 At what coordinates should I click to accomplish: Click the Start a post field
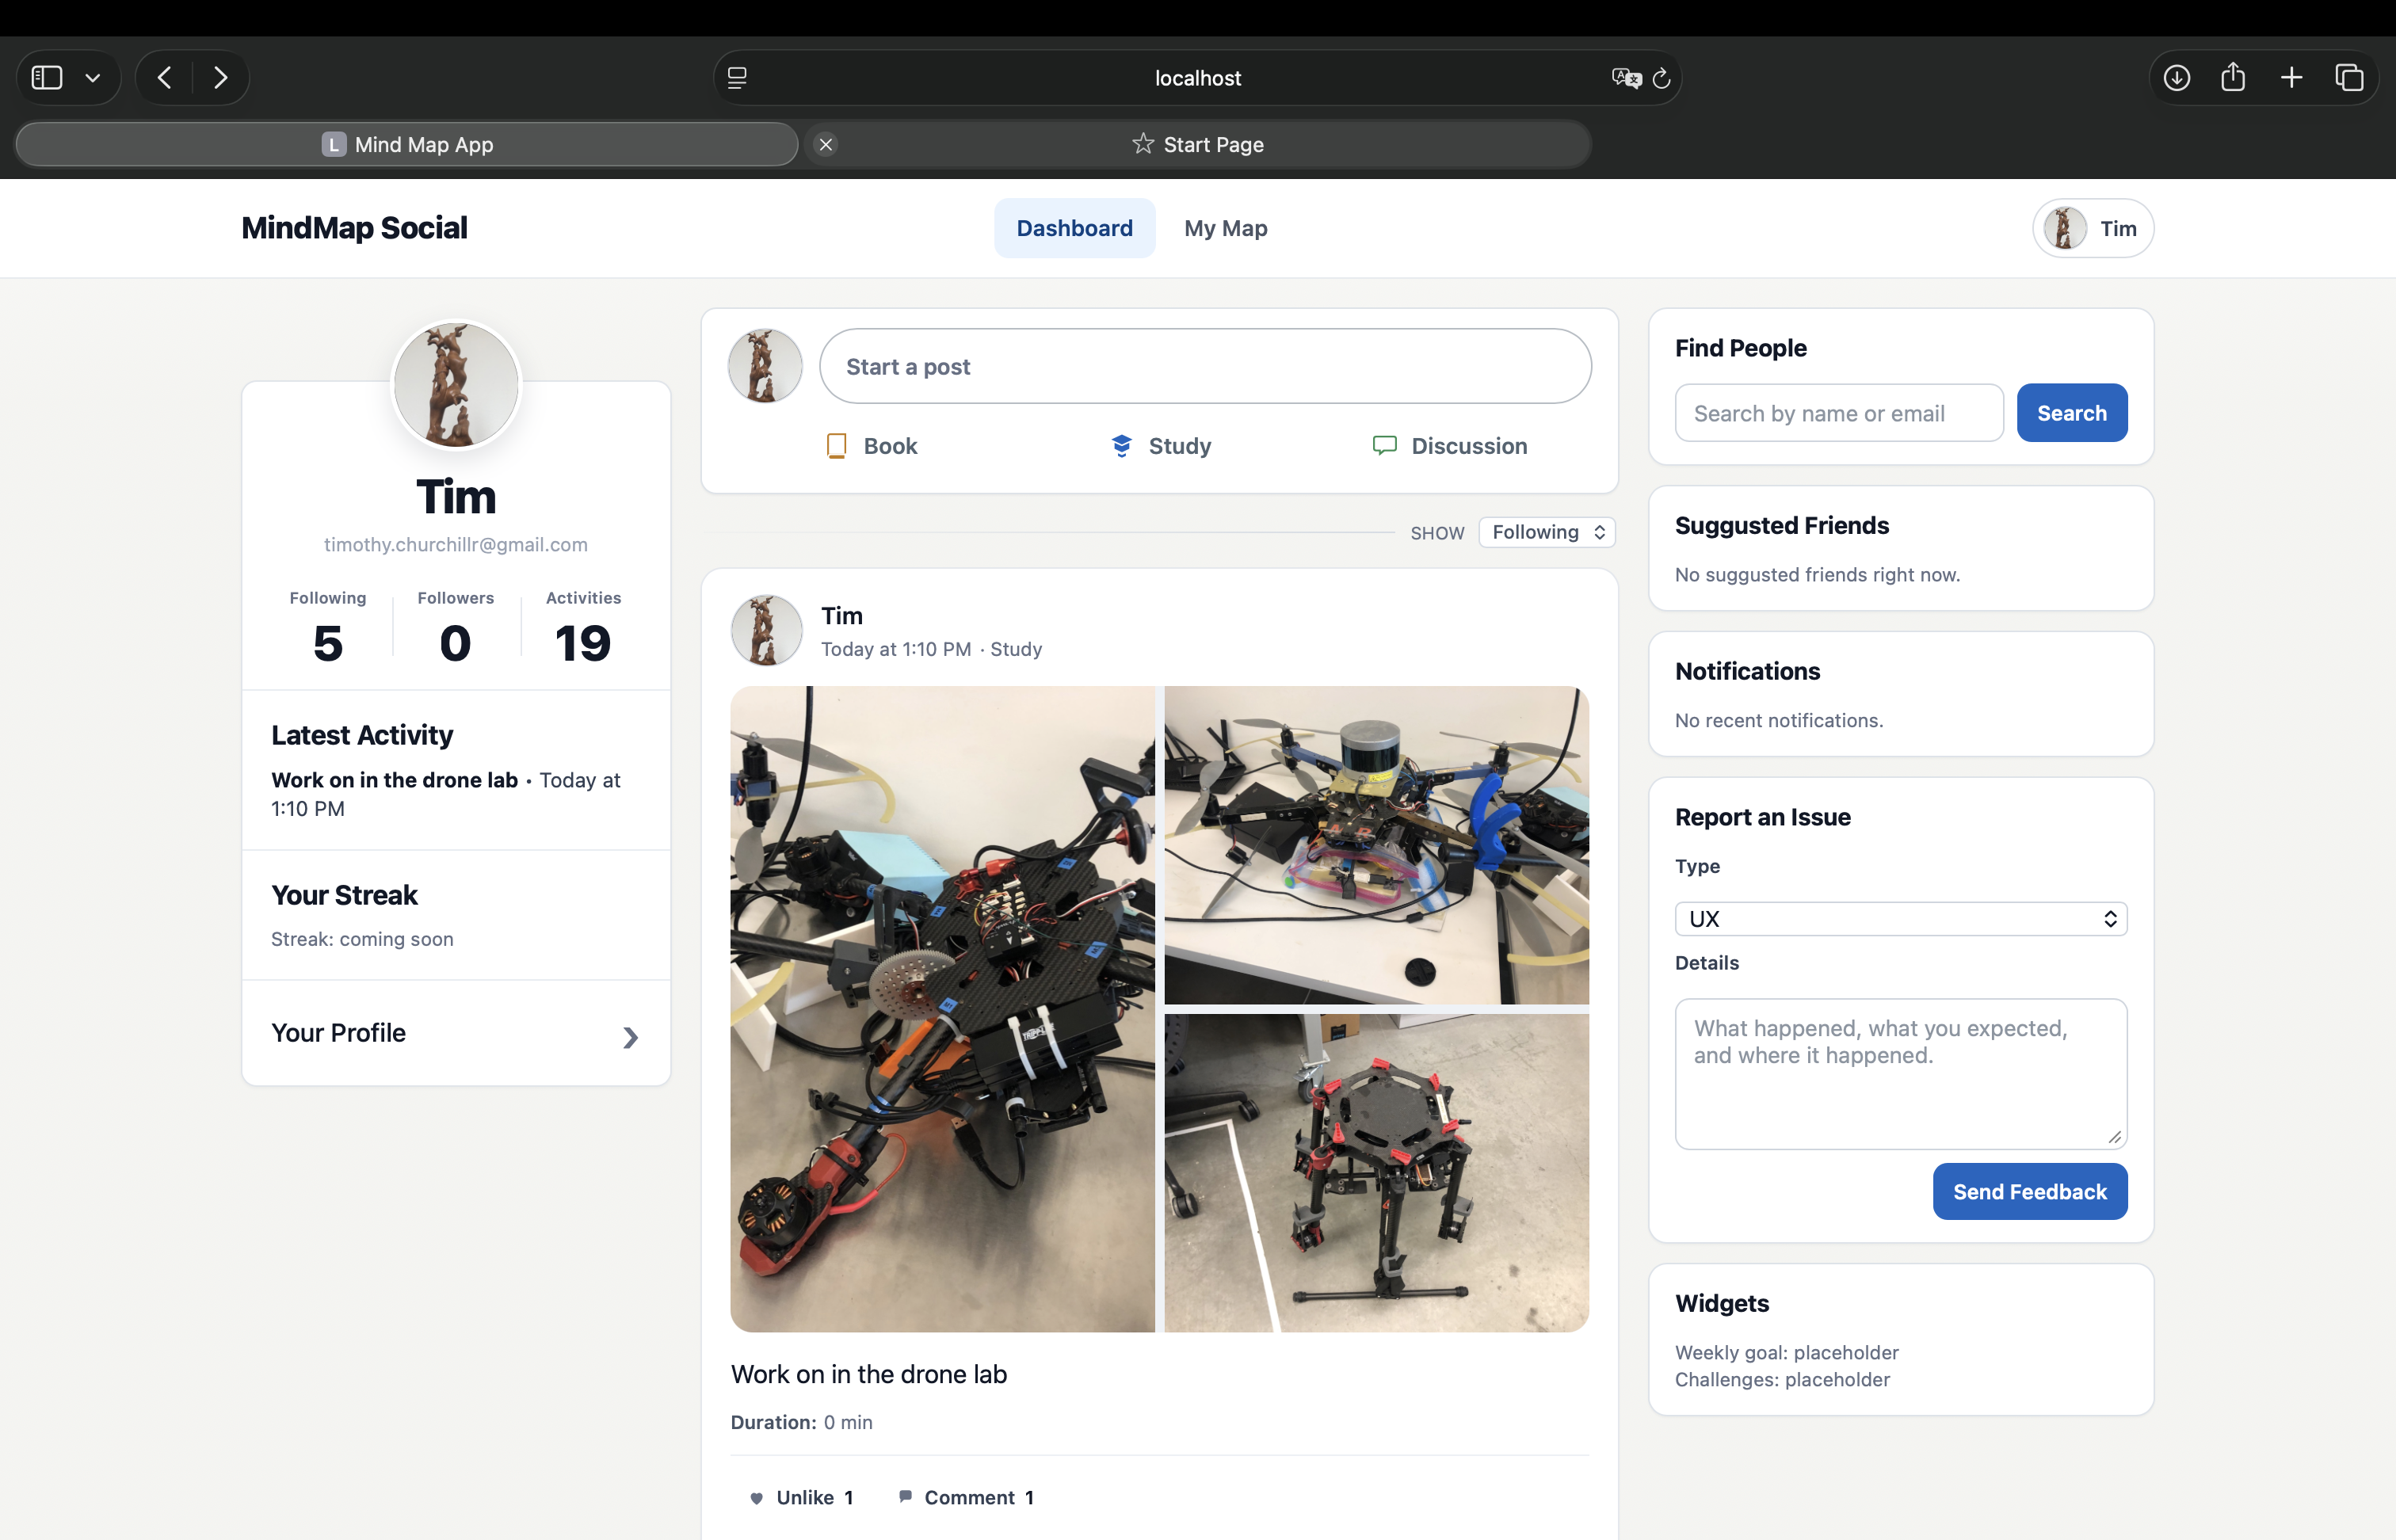point(1205,367)
